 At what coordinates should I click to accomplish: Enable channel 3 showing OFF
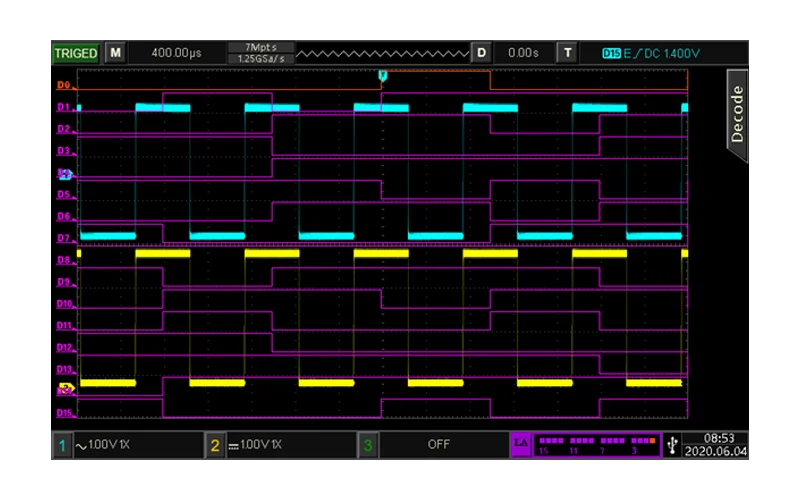[x=438, y=444]
